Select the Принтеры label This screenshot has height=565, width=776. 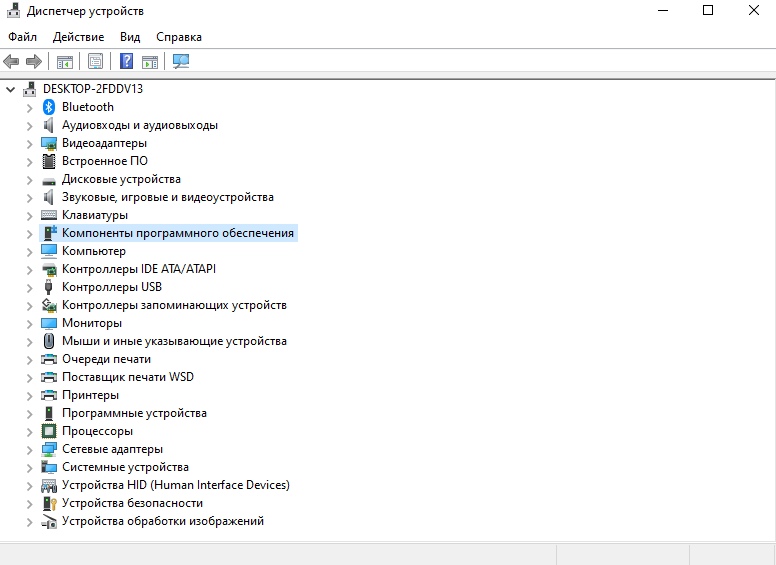[x=91, y=395]
